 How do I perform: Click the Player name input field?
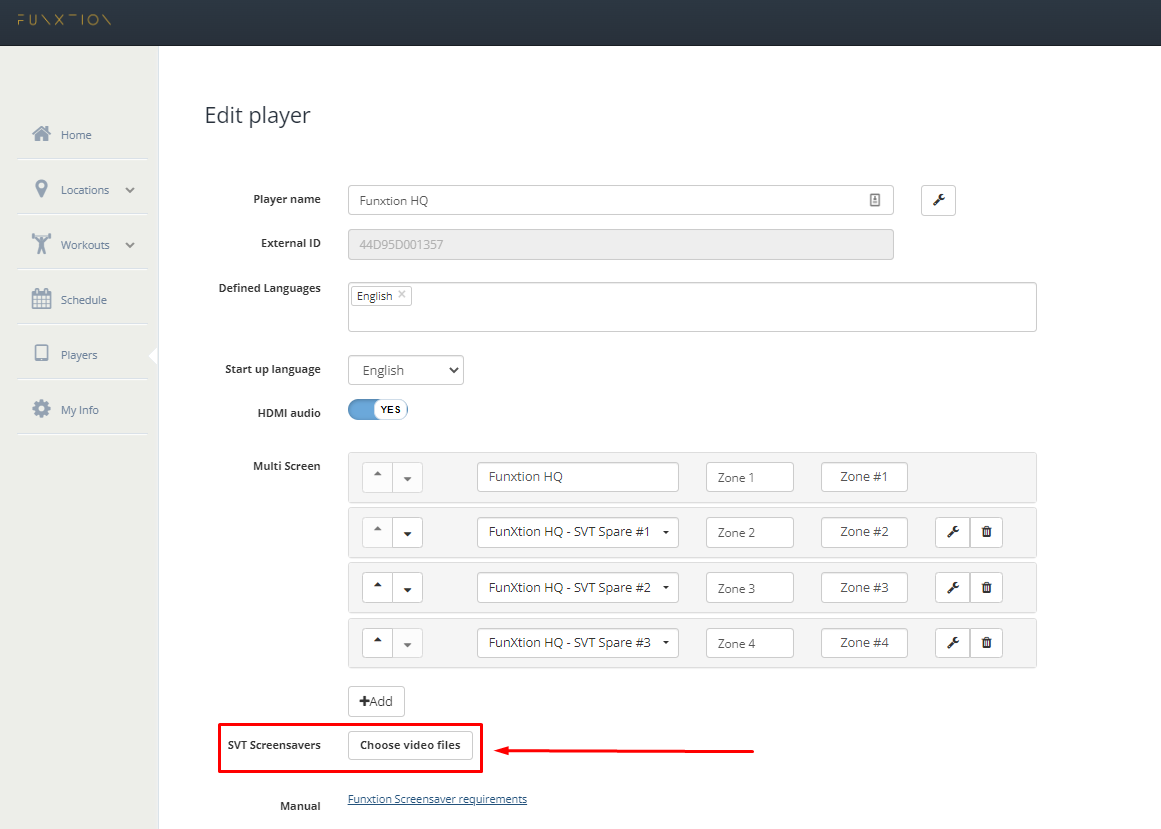click(620, 201)
